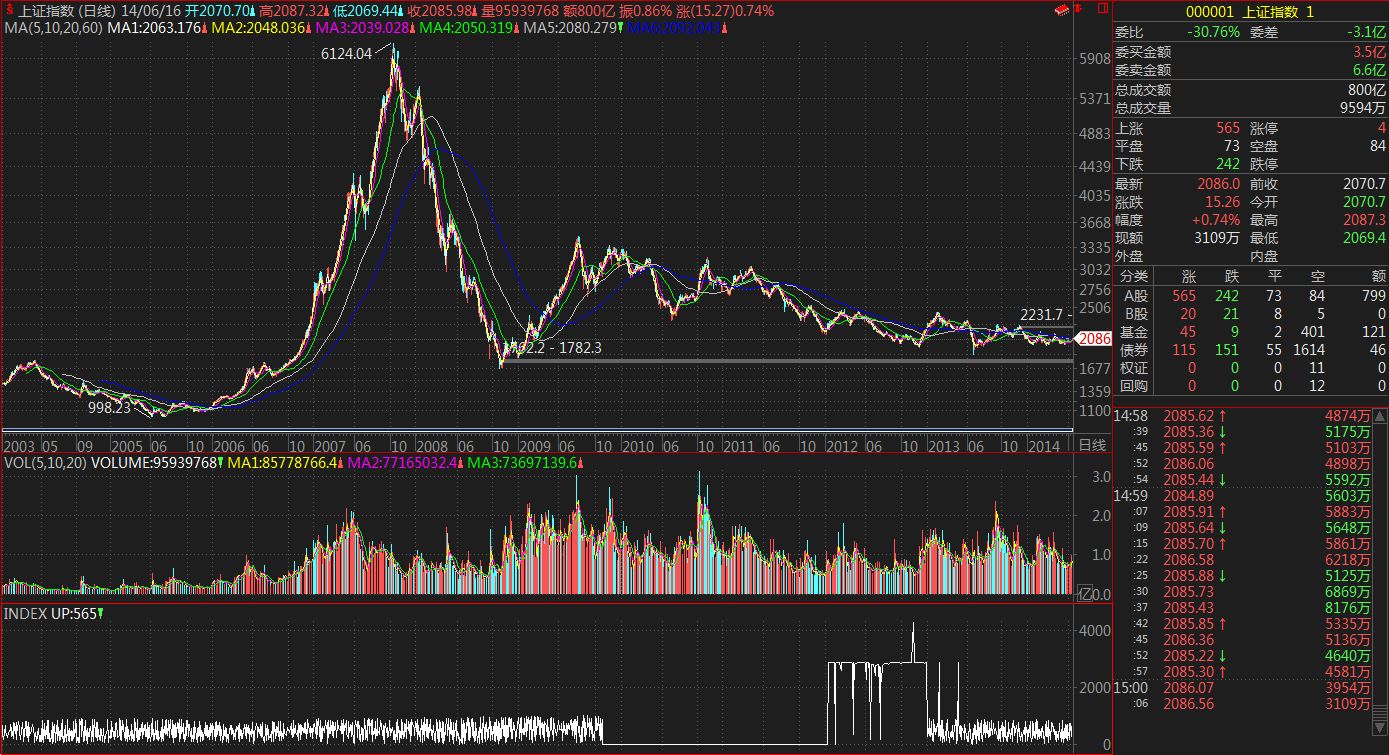Click the red 2086 price tag
1389x755 pixels.
(1095, 339)
